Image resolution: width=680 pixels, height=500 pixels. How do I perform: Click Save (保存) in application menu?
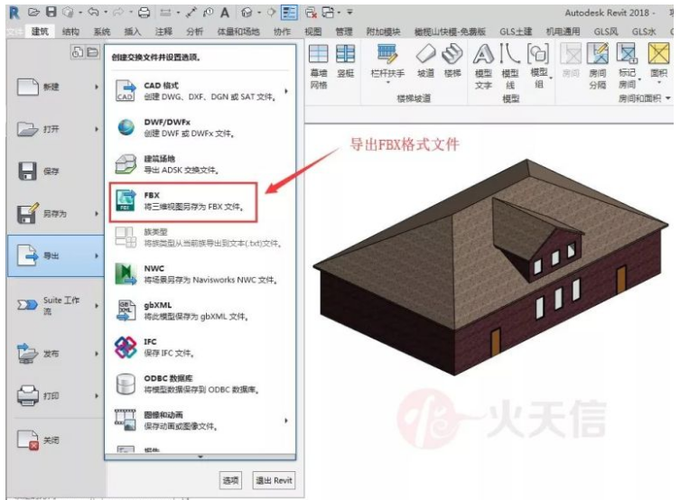tap(56, 171)
